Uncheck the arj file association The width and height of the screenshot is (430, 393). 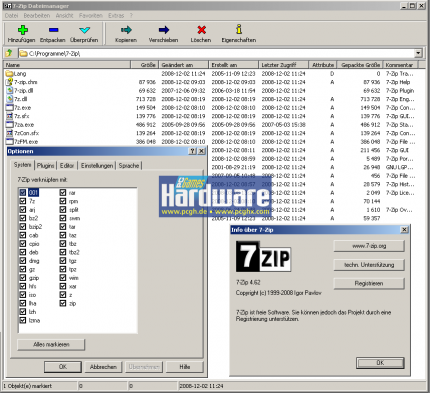click(x=23, y=209)
